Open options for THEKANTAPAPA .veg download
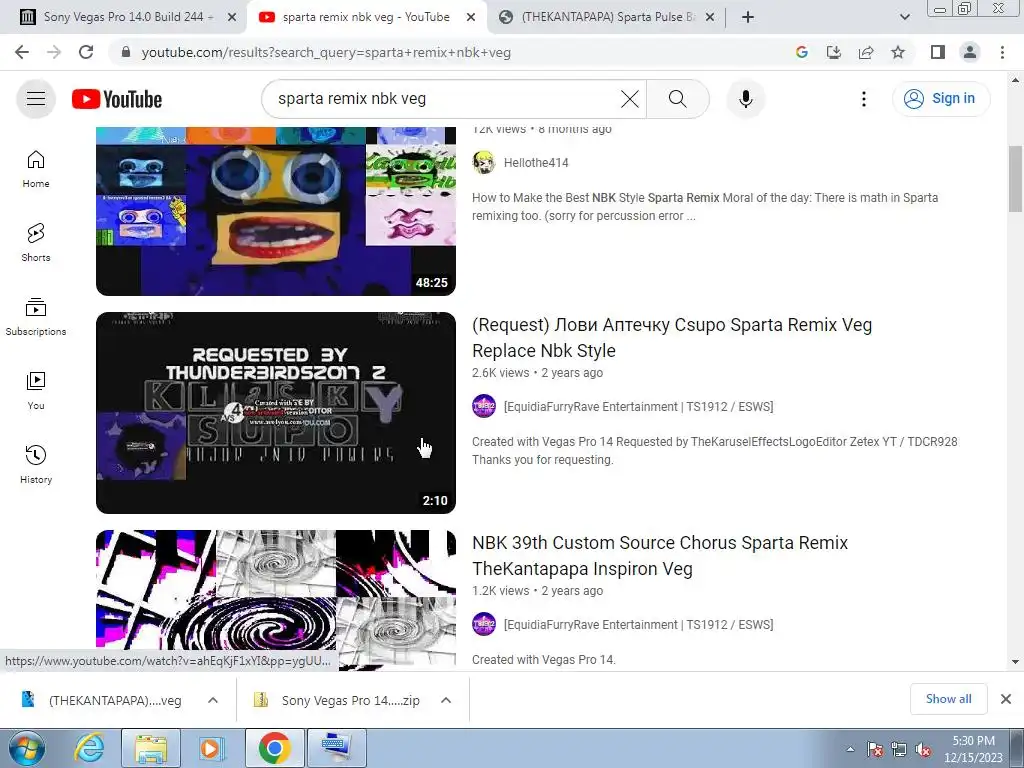Viewport: 1024px width, 768px height. [213, 700]
